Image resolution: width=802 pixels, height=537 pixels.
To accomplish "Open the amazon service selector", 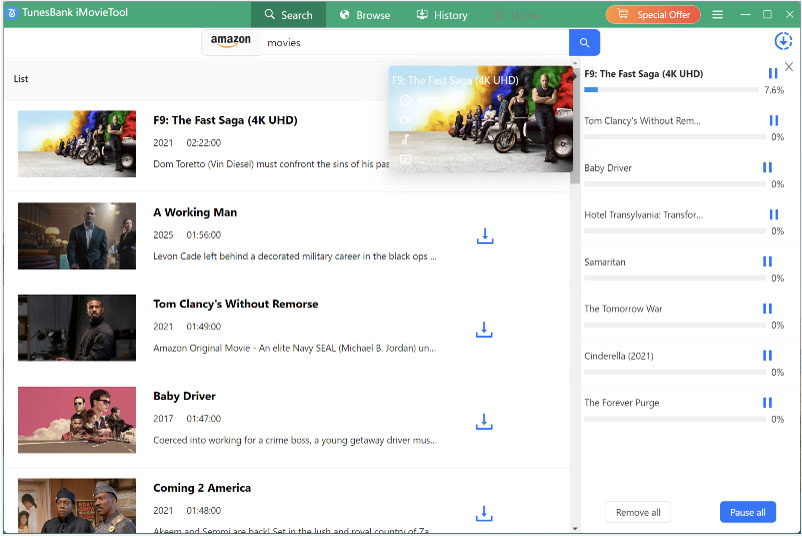I will [x=231, y=42].
